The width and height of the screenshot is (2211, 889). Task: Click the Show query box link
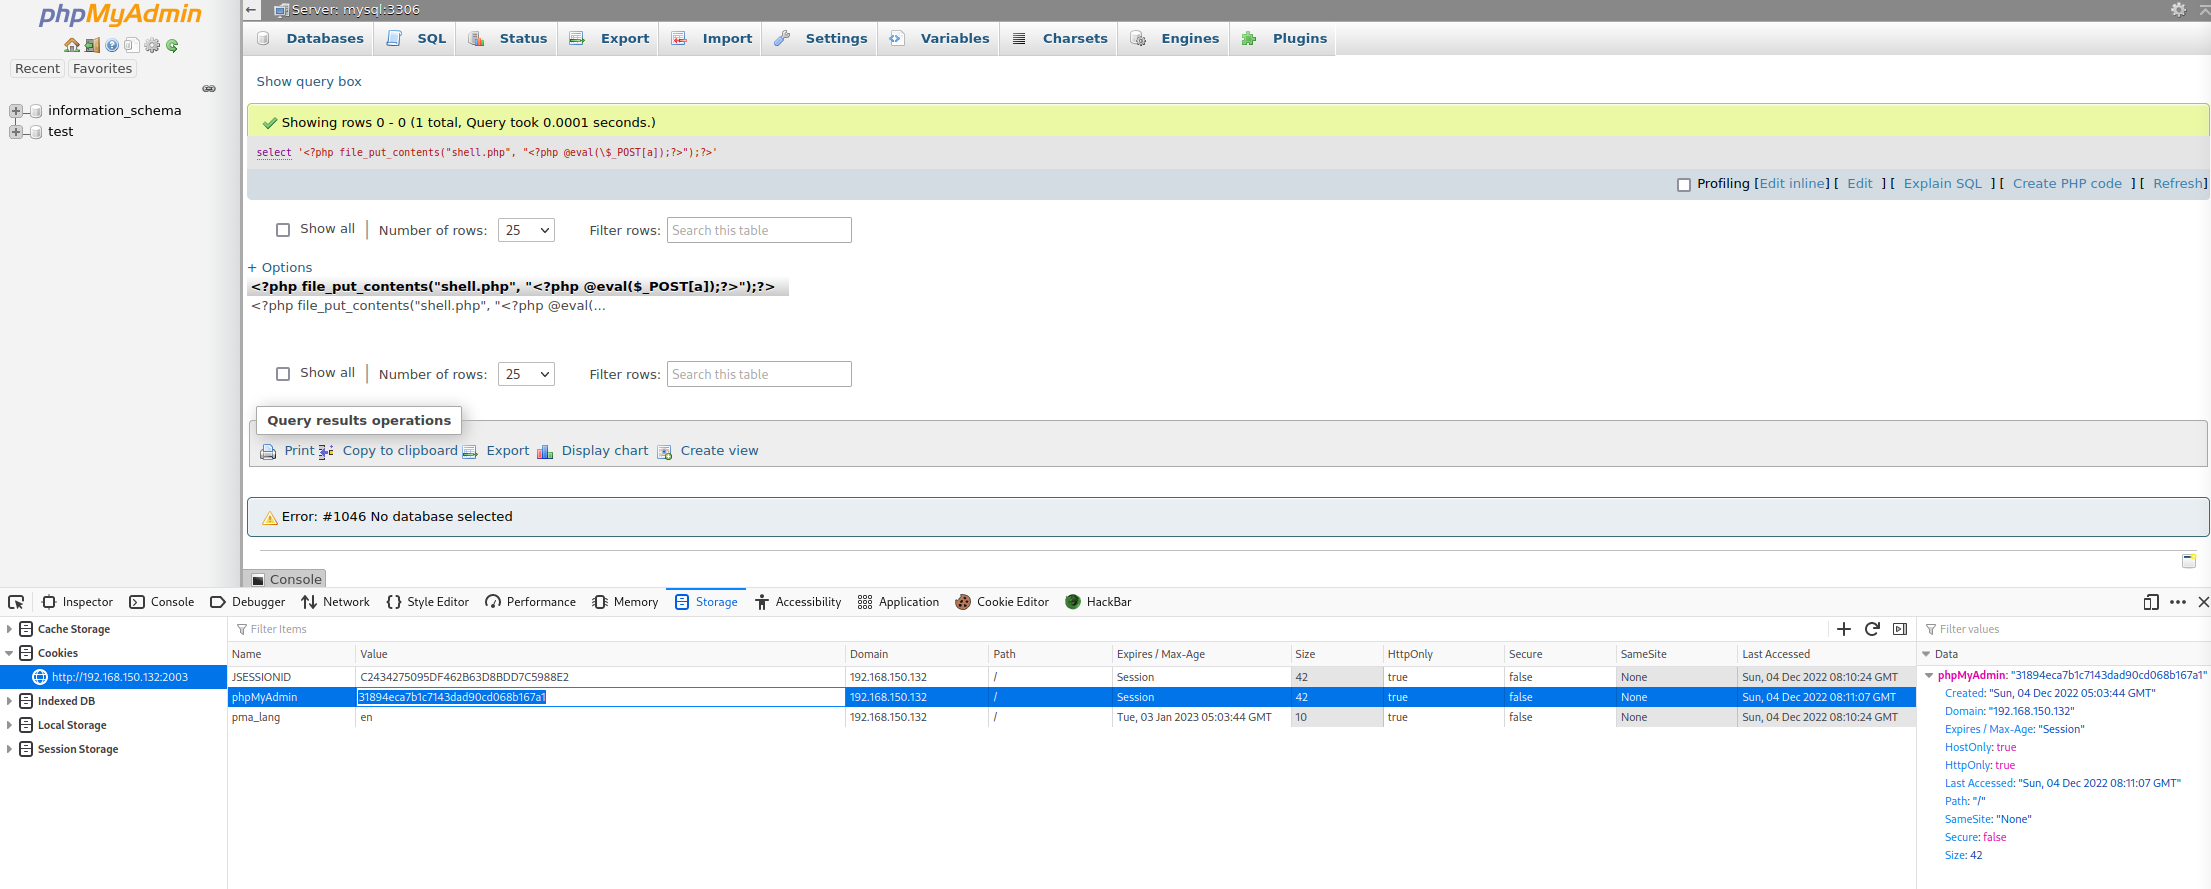309,82
